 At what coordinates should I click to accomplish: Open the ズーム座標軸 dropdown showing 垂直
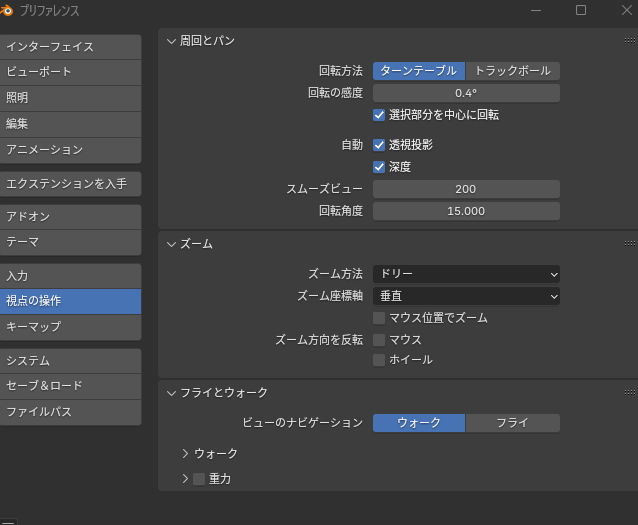pyautogui.click(x=466, y=296)
